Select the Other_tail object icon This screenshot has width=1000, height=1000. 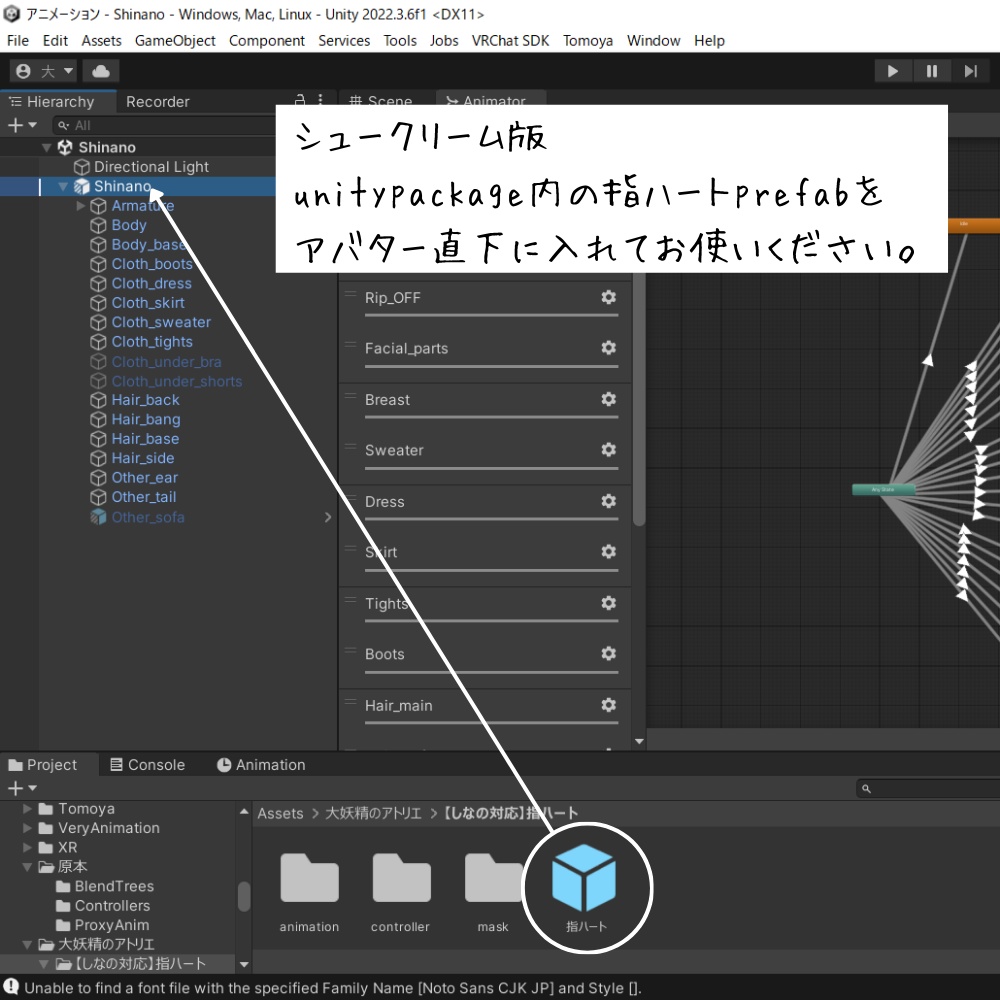tap(98, 497)
